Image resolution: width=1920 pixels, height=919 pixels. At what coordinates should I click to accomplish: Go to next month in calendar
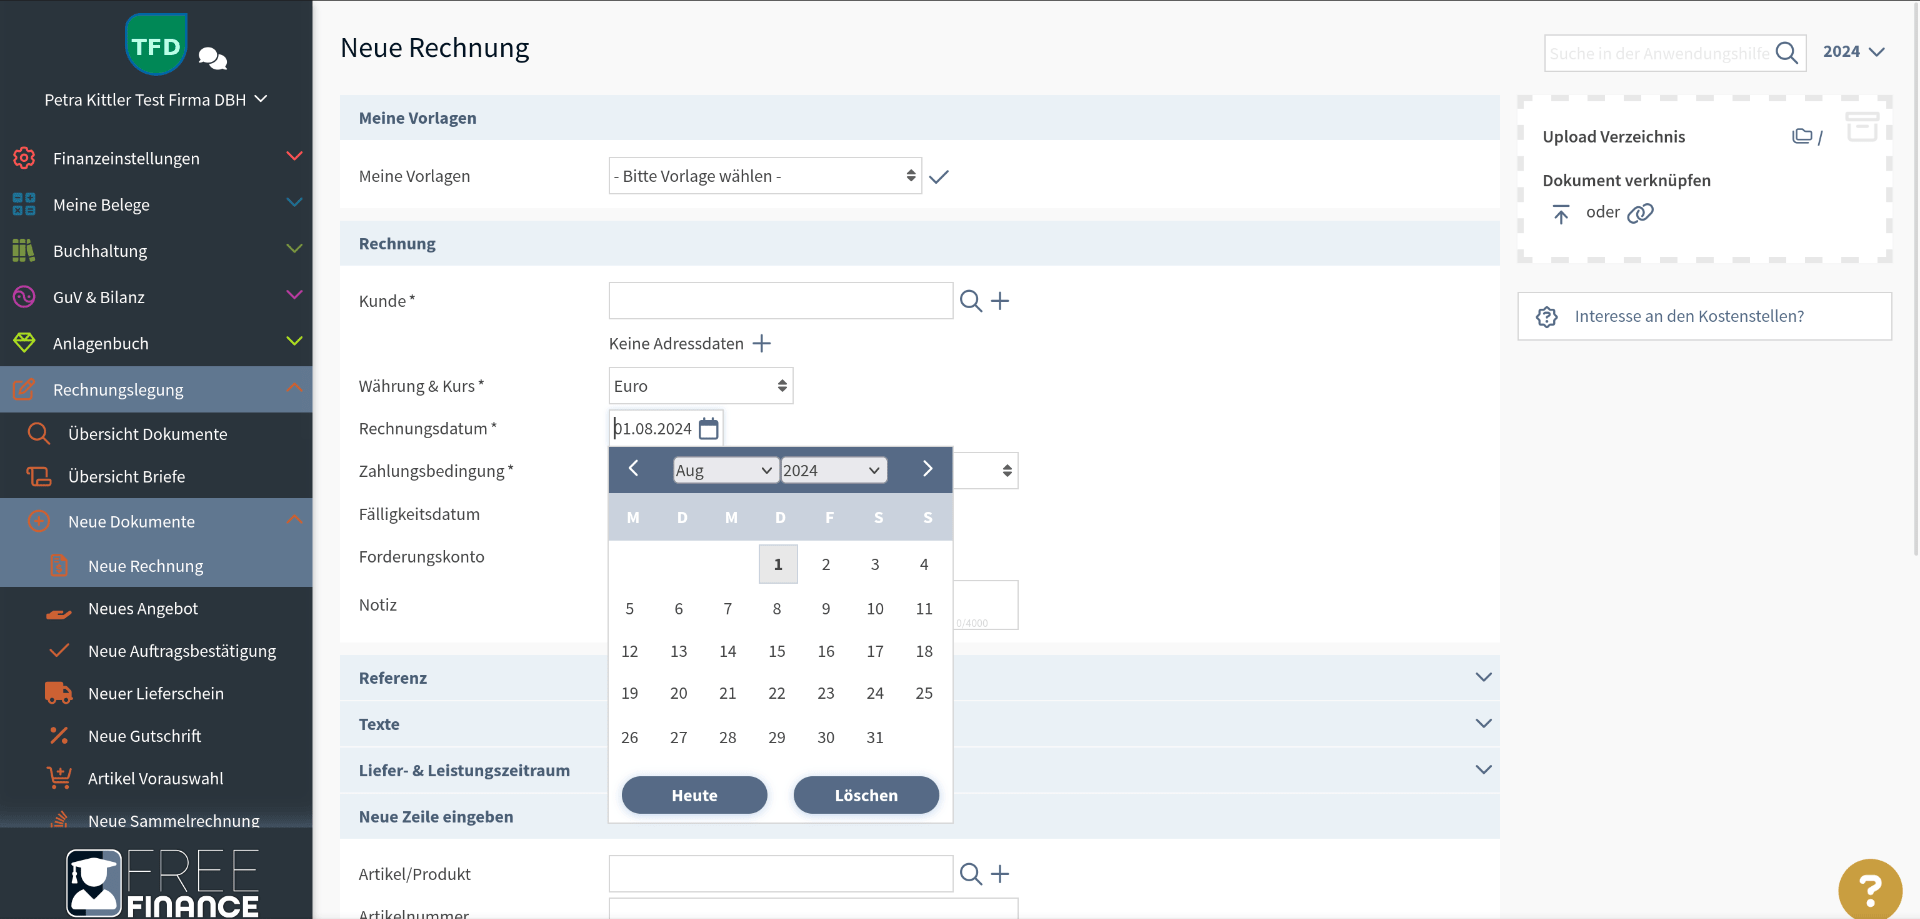927,469
